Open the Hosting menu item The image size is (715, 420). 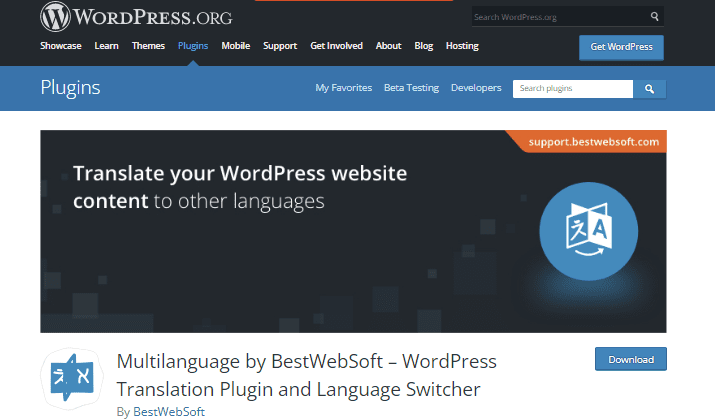[x=462, y=46]
